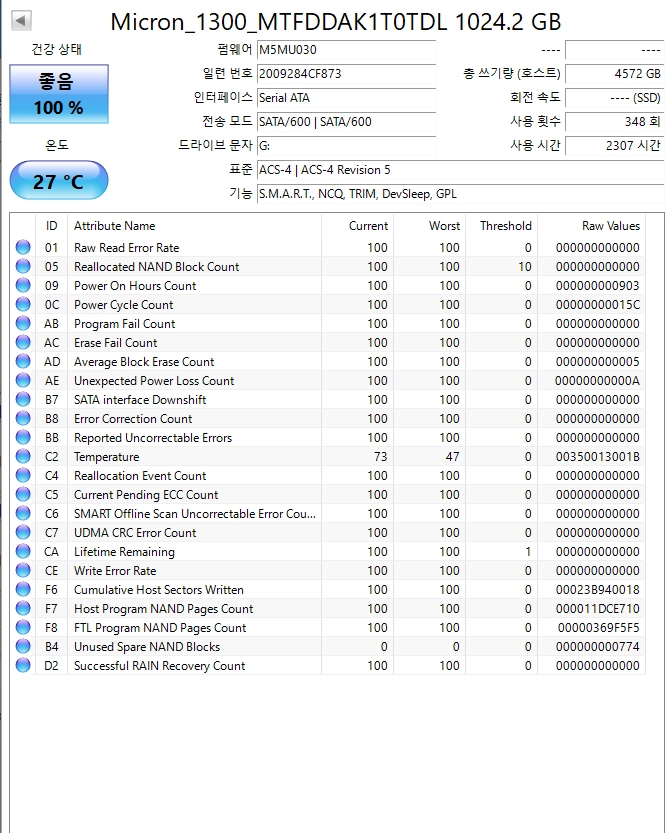Screen dimensions: 670x833
Task: Click status icon for Erase Fail Count
Action: (23, 342)
